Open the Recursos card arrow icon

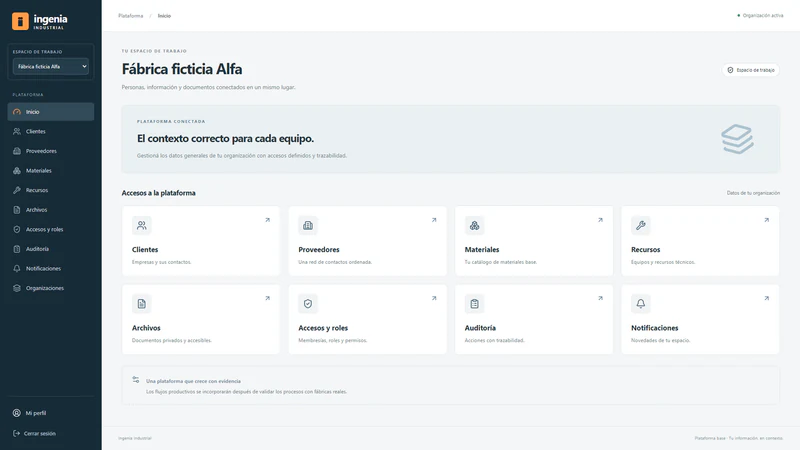(766, 220)
